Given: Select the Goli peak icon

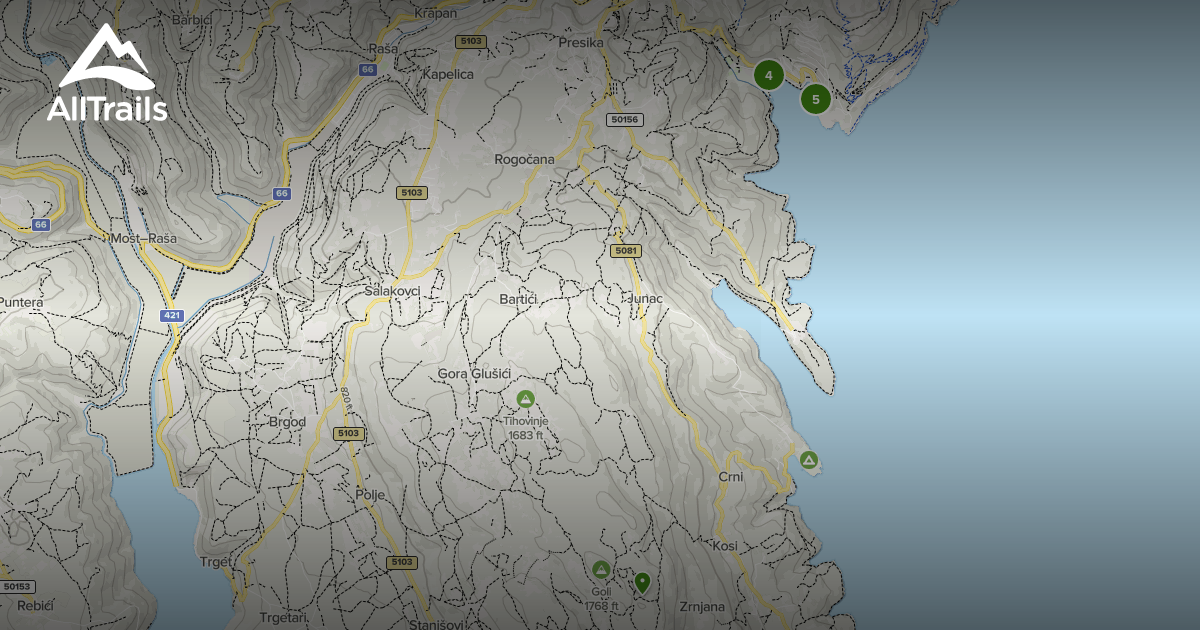Looking at the screenshot, I should coord(601,570).
